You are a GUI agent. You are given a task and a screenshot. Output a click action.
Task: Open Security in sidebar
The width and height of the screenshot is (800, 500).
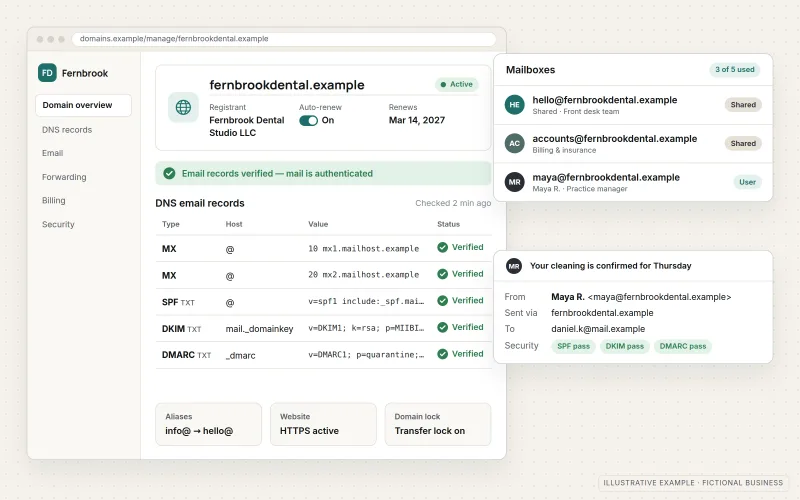(x=58, y=224)
